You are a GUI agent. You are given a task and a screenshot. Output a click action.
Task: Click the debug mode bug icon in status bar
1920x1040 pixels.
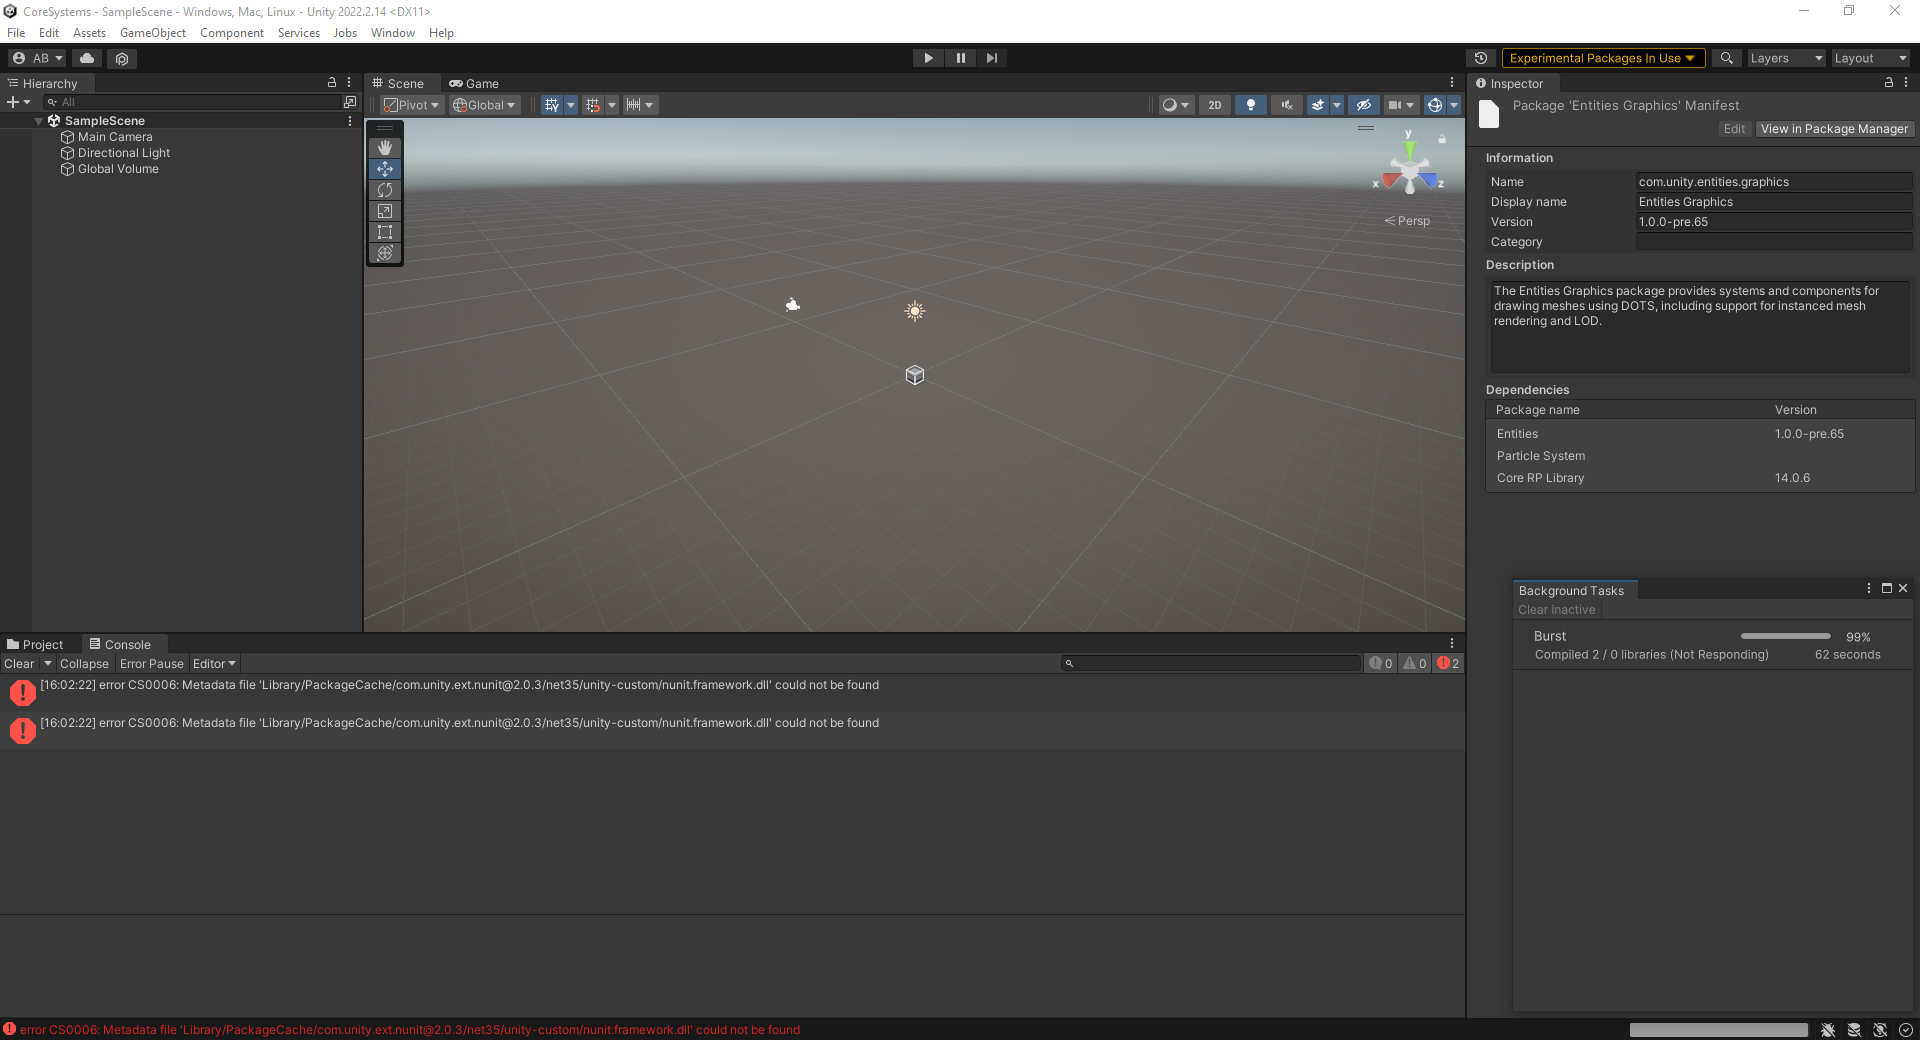click(1828, 1030)
